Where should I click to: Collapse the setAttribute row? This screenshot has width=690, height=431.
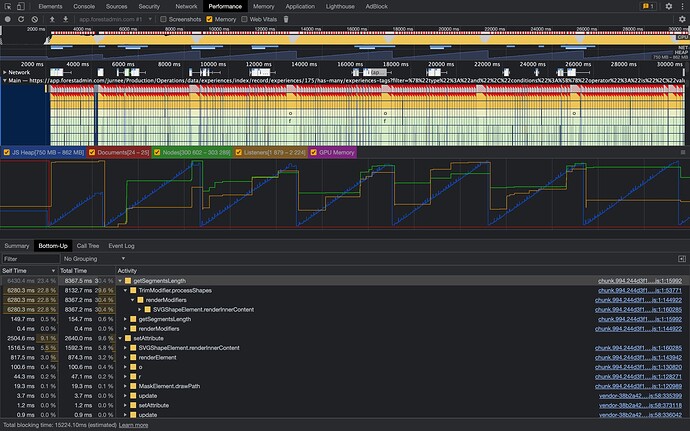[120, 339]
